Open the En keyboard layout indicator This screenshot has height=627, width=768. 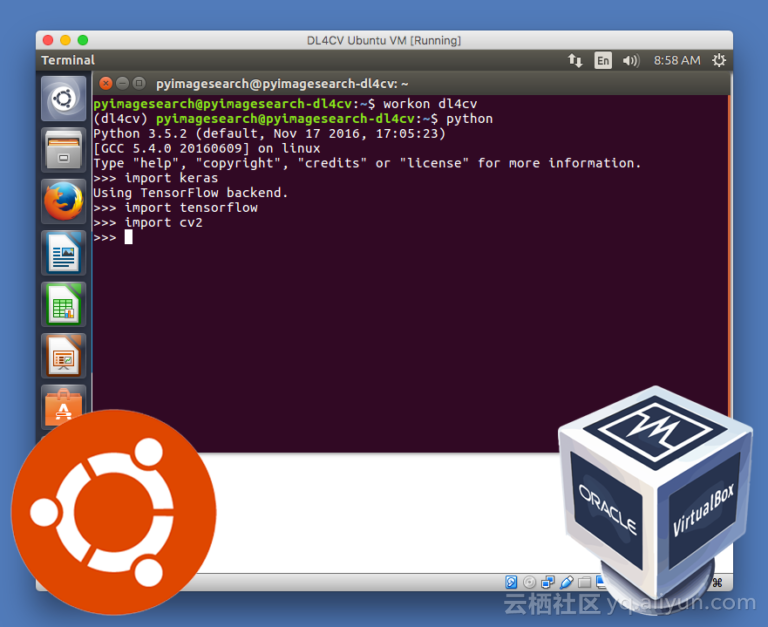coord(603,61)
